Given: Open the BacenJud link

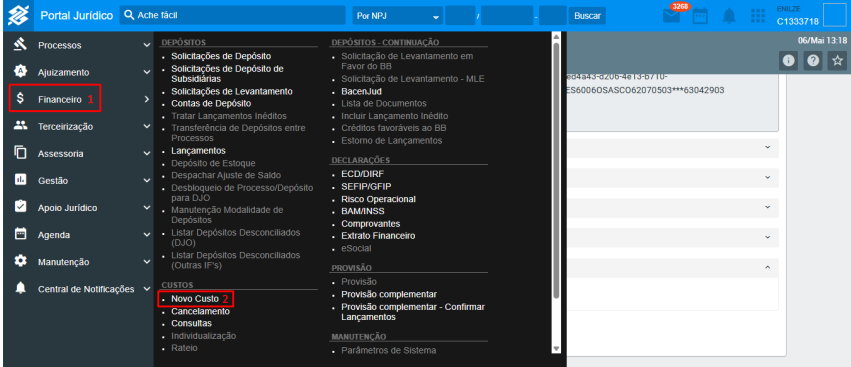Looking at the screenshot, I should (x=361, y=92).
